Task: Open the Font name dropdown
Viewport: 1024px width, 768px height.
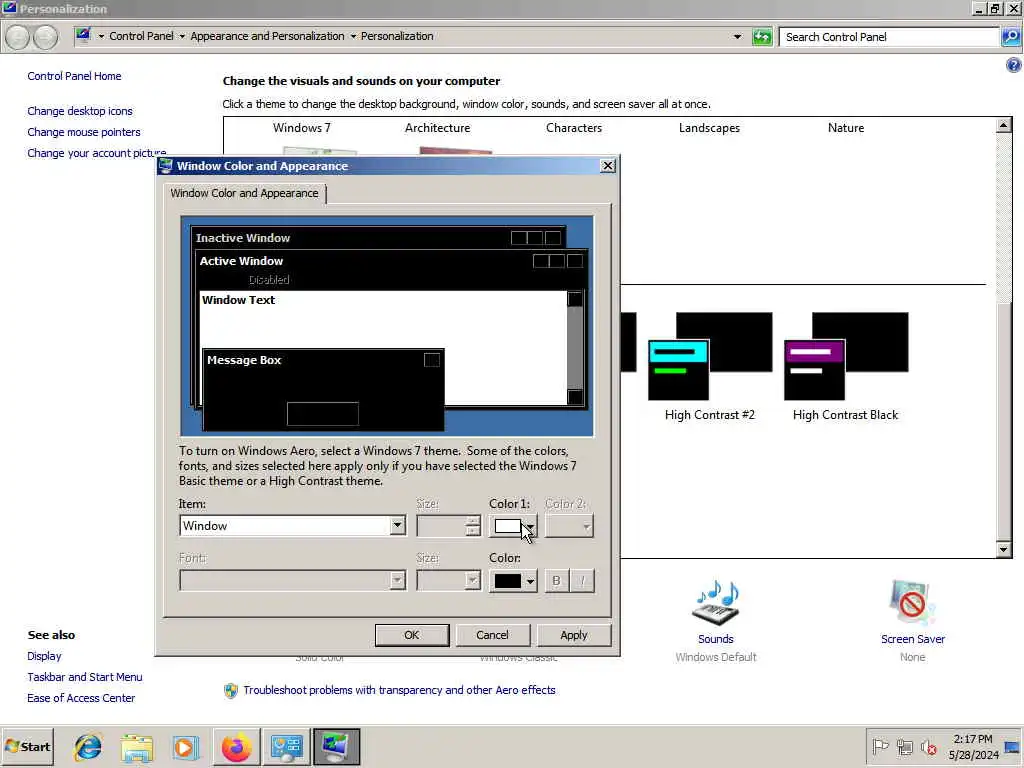Action: point(292,581)
